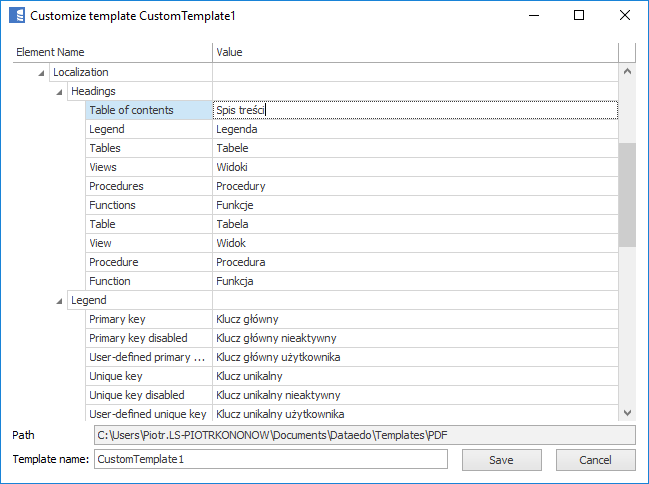Collapse the Headings group
The height and width of the screenshot is (484, 649).
[60, 92]
